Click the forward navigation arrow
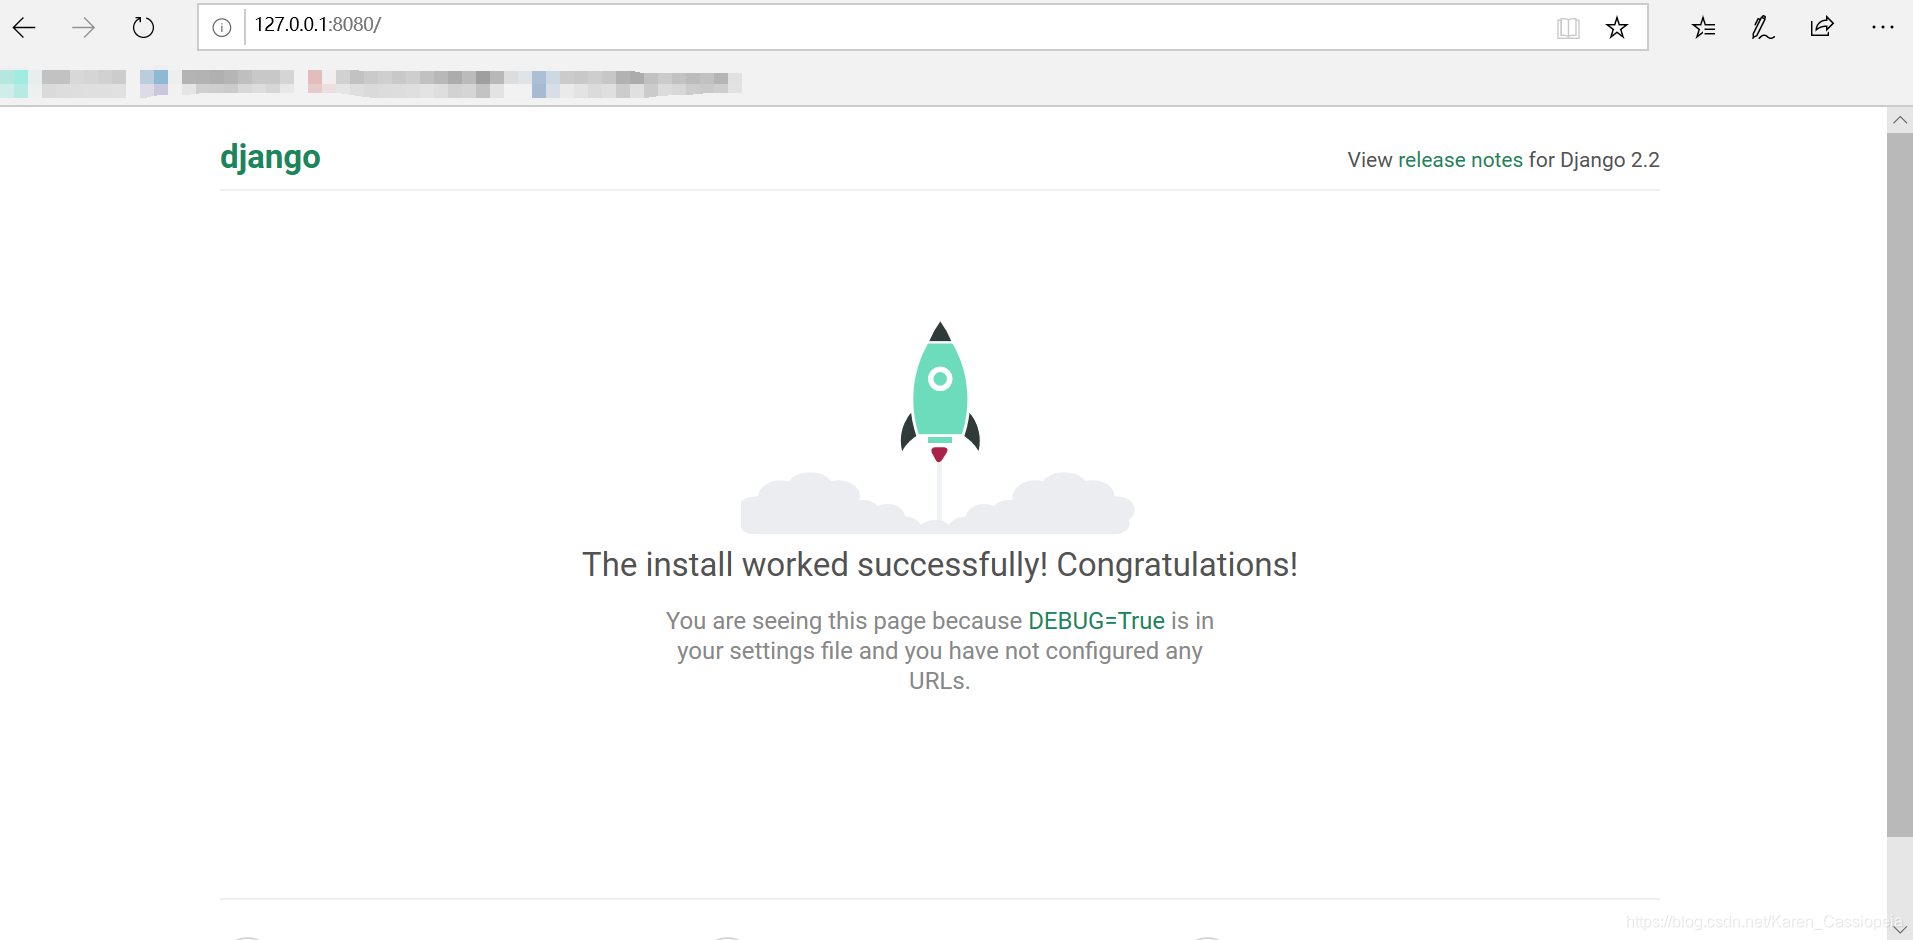The height and width of the screenshot is (940, 1913). (x=84, y=28)
